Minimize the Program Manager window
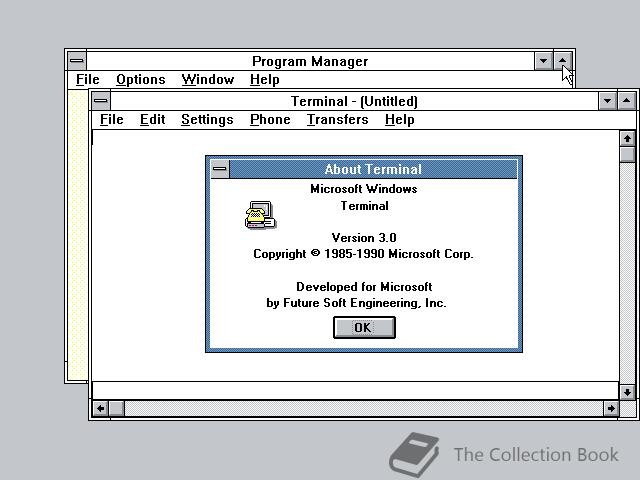 pos(543,61)
